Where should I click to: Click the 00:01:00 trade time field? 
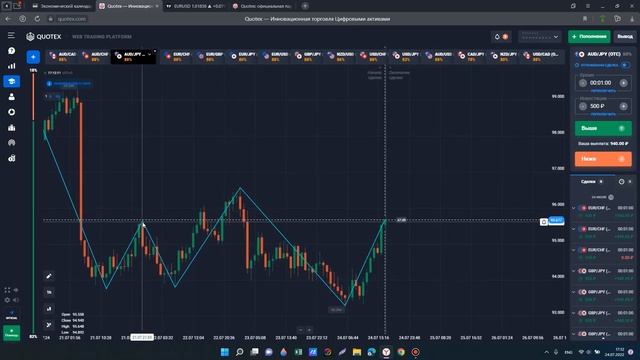(602, 83)
